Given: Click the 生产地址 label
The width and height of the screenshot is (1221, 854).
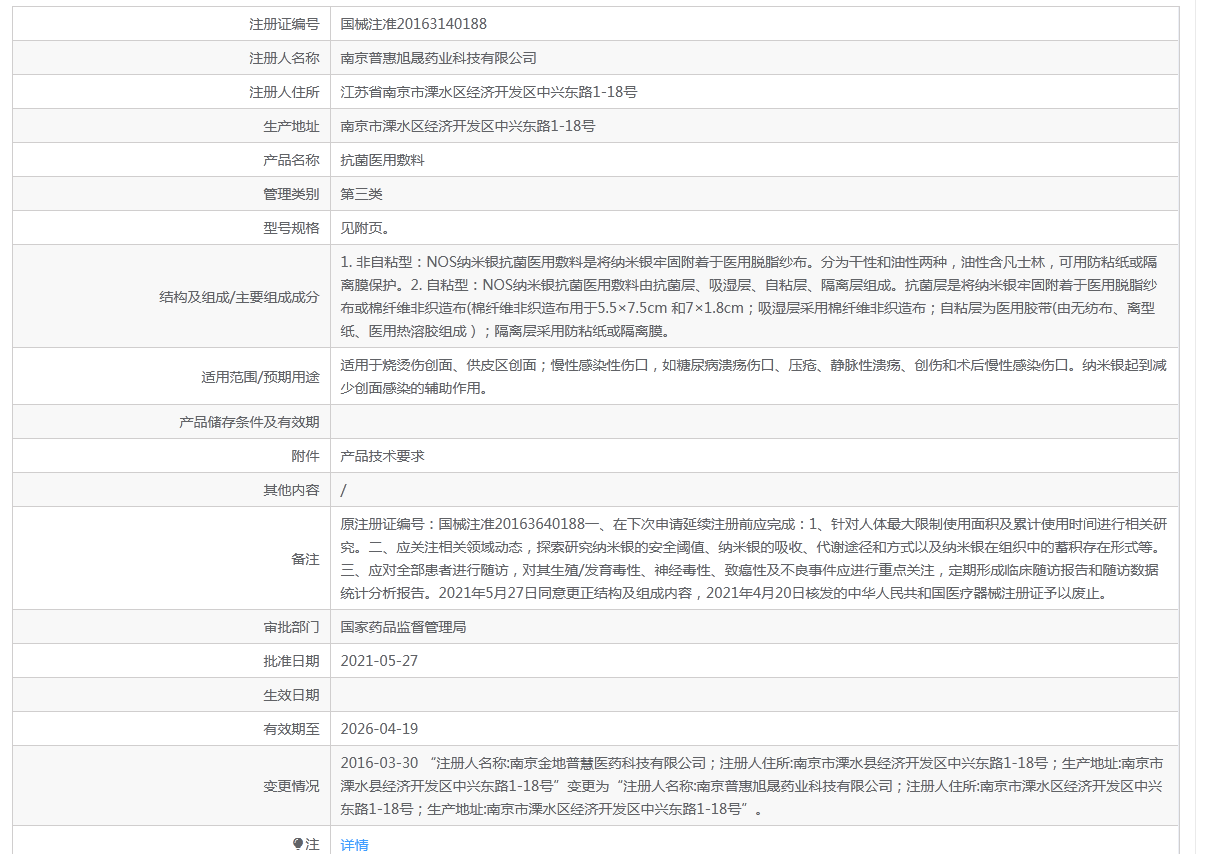Looking at the screenshot, I should click(291, 126).
